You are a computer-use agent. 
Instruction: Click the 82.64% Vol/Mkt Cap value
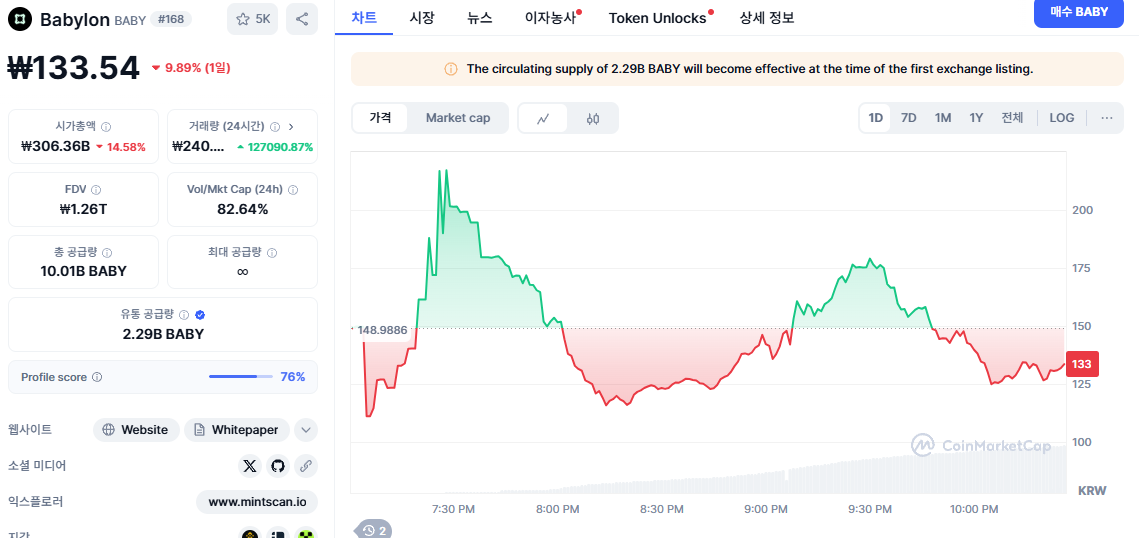[243, 209]
